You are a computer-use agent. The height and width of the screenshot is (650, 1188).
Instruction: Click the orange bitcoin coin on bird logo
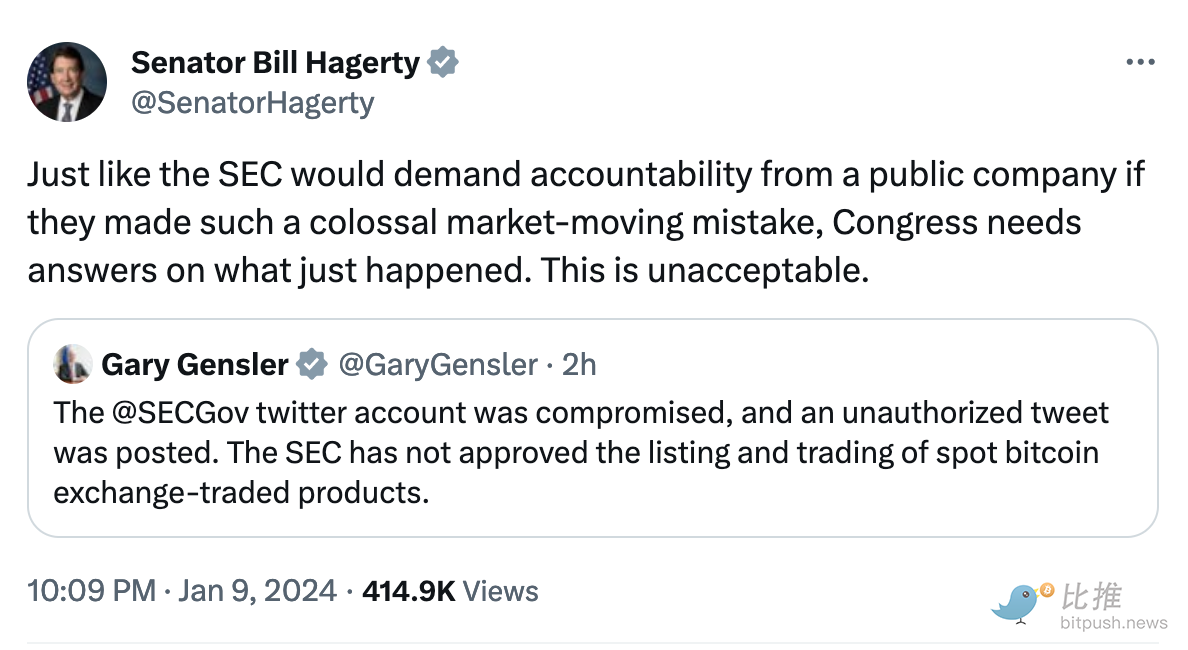(x=1047, y=591)
